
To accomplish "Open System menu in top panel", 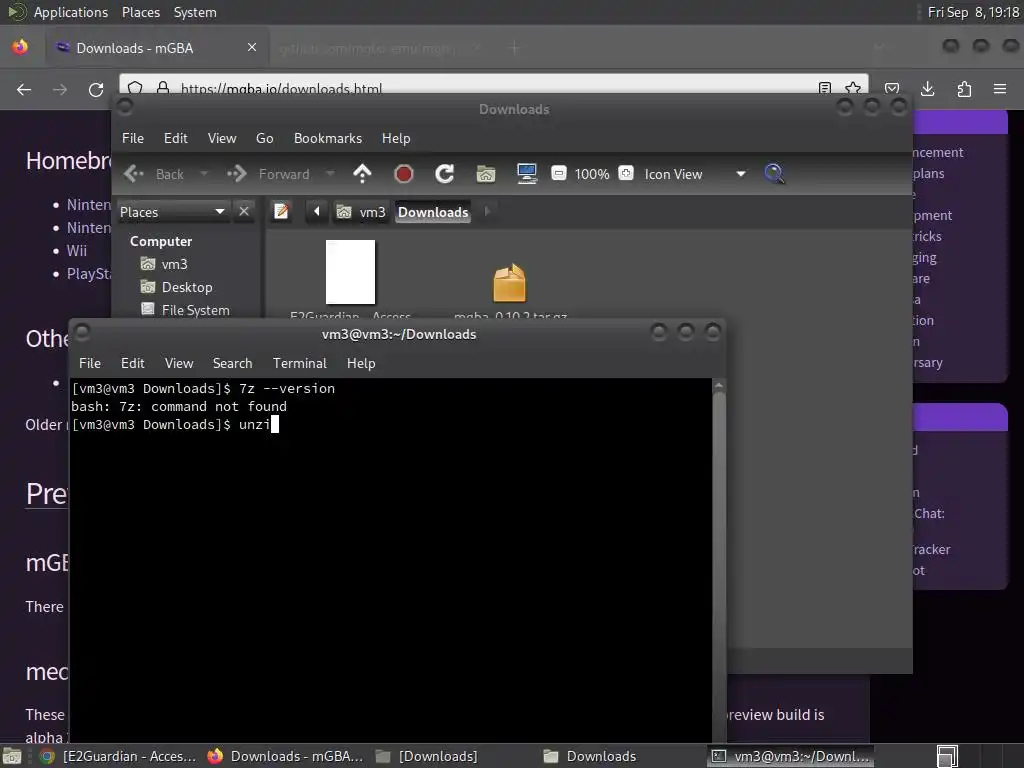I will pyautogui.click(x=195, y=12).
